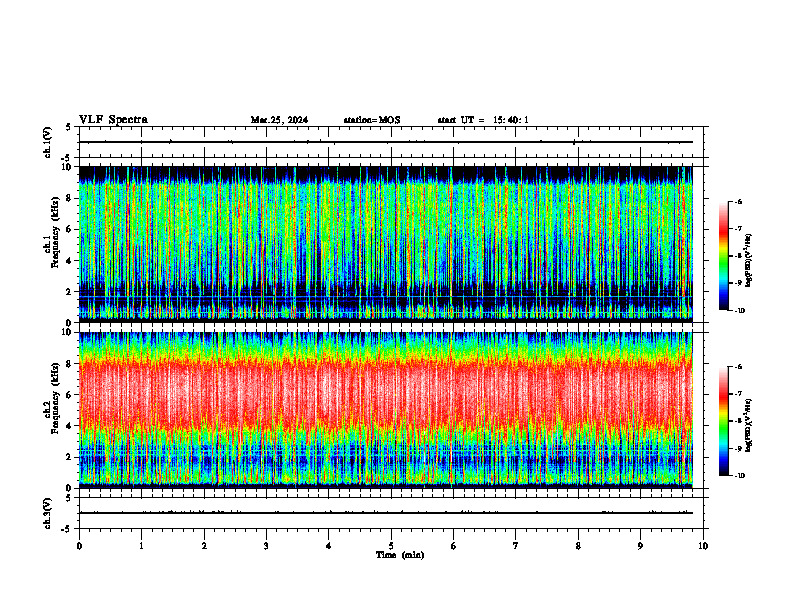
Task: Click the "-10" value on ch.2 color bar
Action: [x=739, y=476]
